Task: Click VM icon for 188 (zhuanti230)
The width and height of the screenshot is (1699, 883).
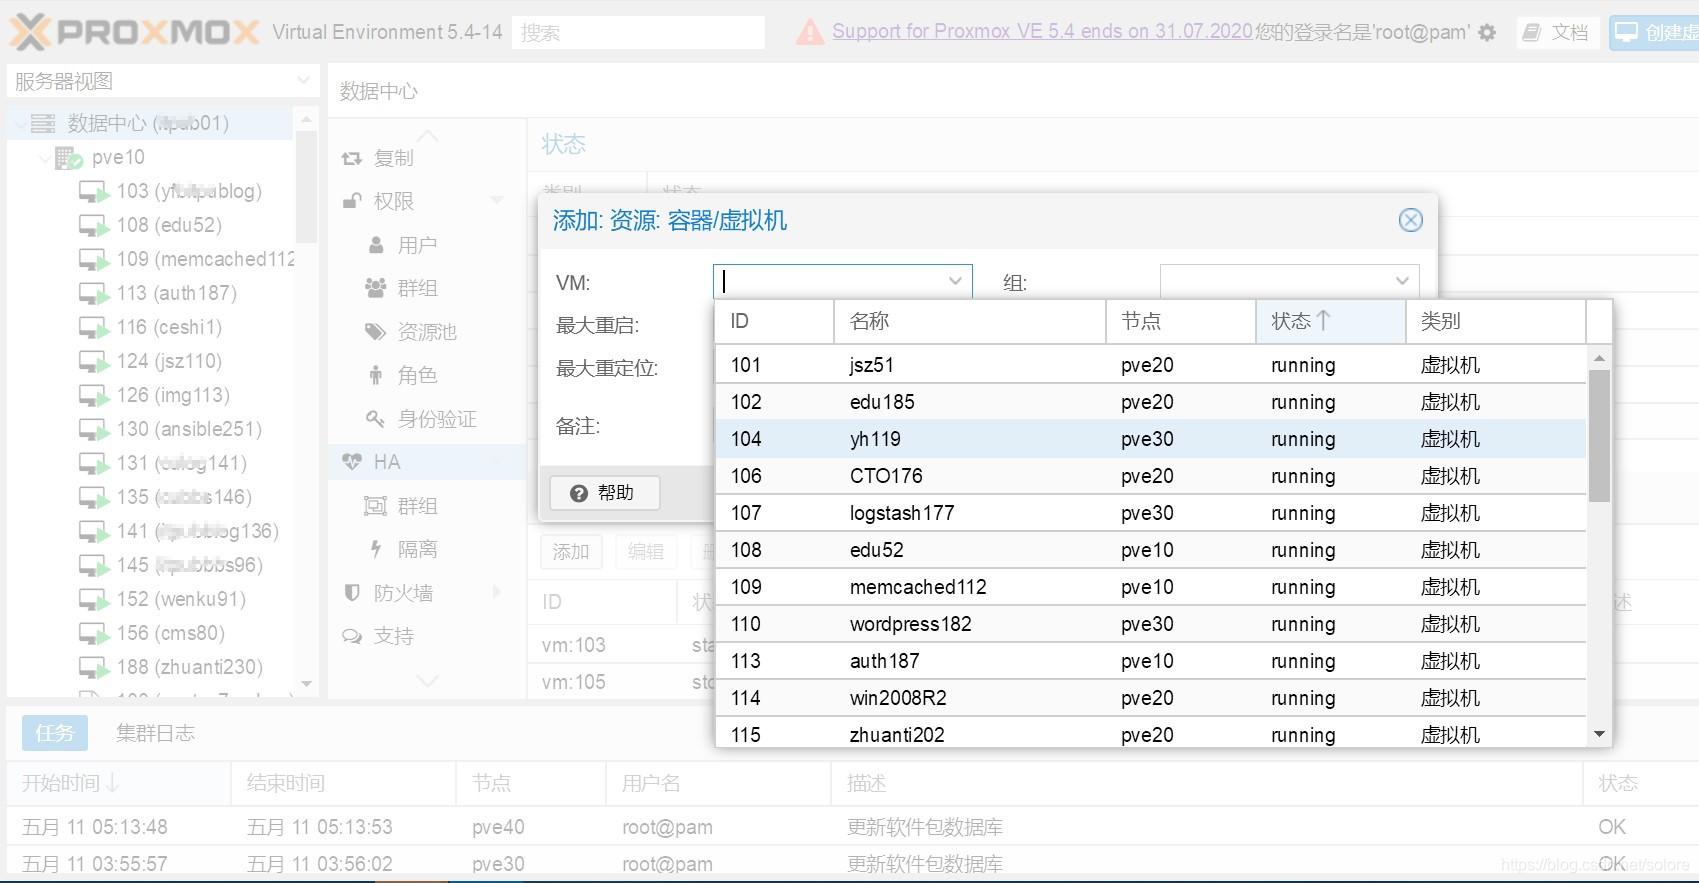Action: point(94,668)
